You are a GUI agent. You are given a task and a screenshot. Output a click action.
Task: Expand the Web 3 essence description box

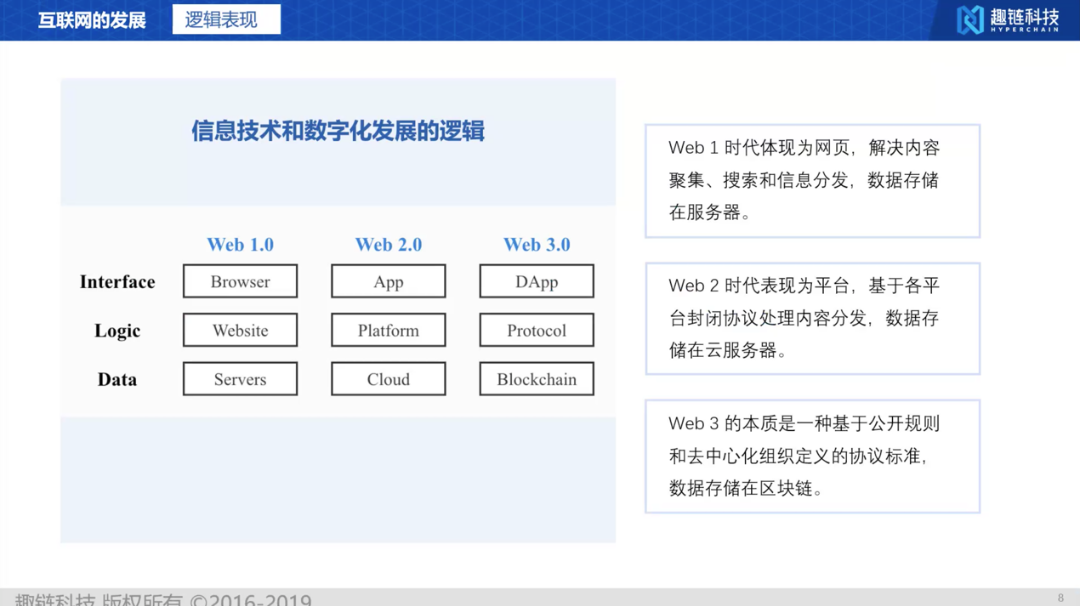812,455
